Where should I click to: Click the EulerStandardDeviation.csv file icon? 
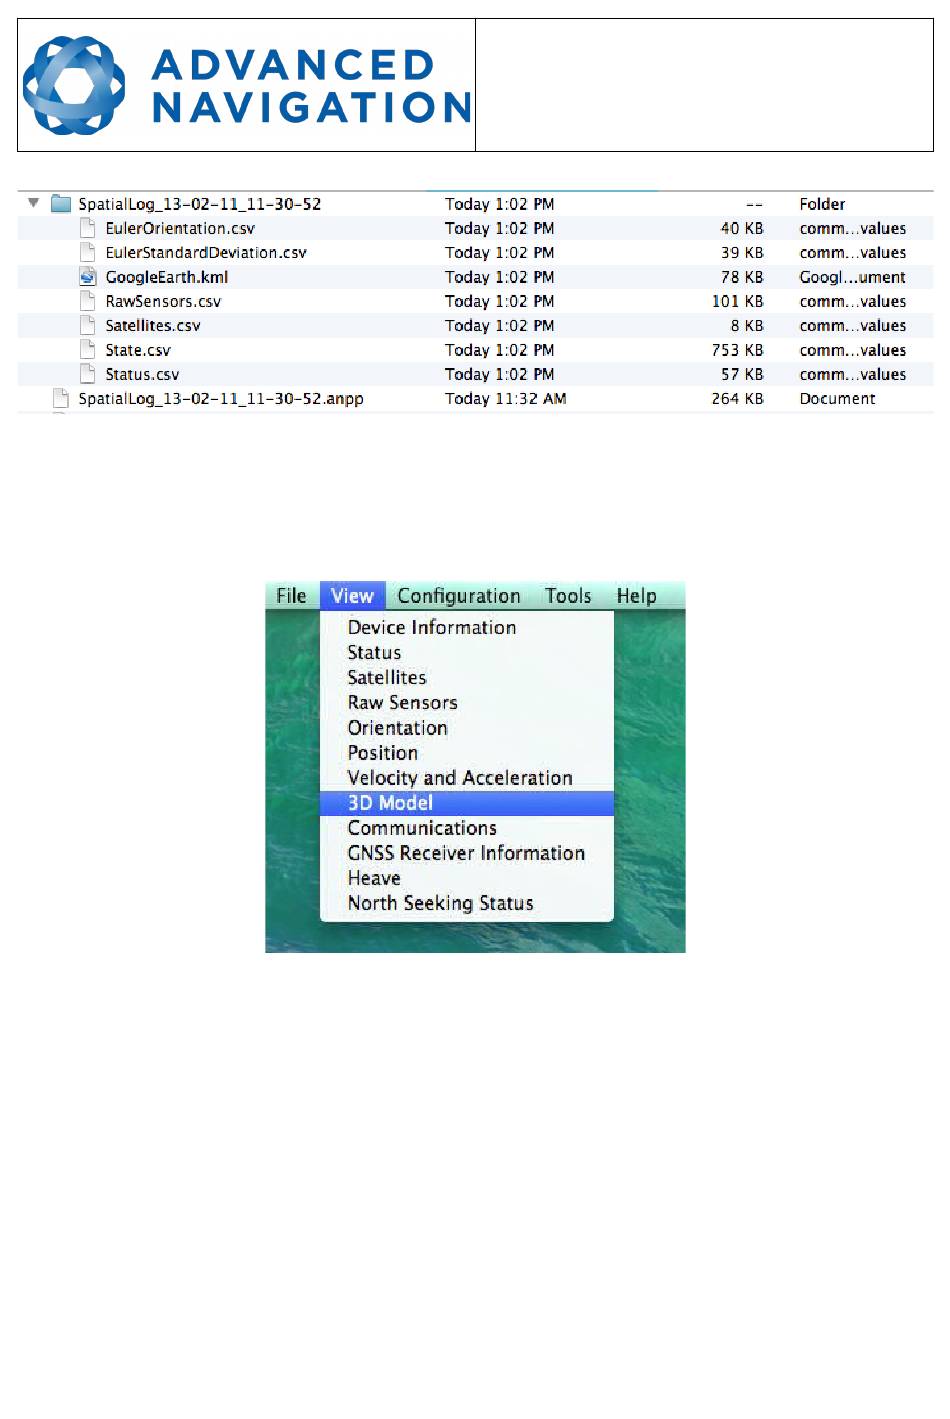click(88, 252)
